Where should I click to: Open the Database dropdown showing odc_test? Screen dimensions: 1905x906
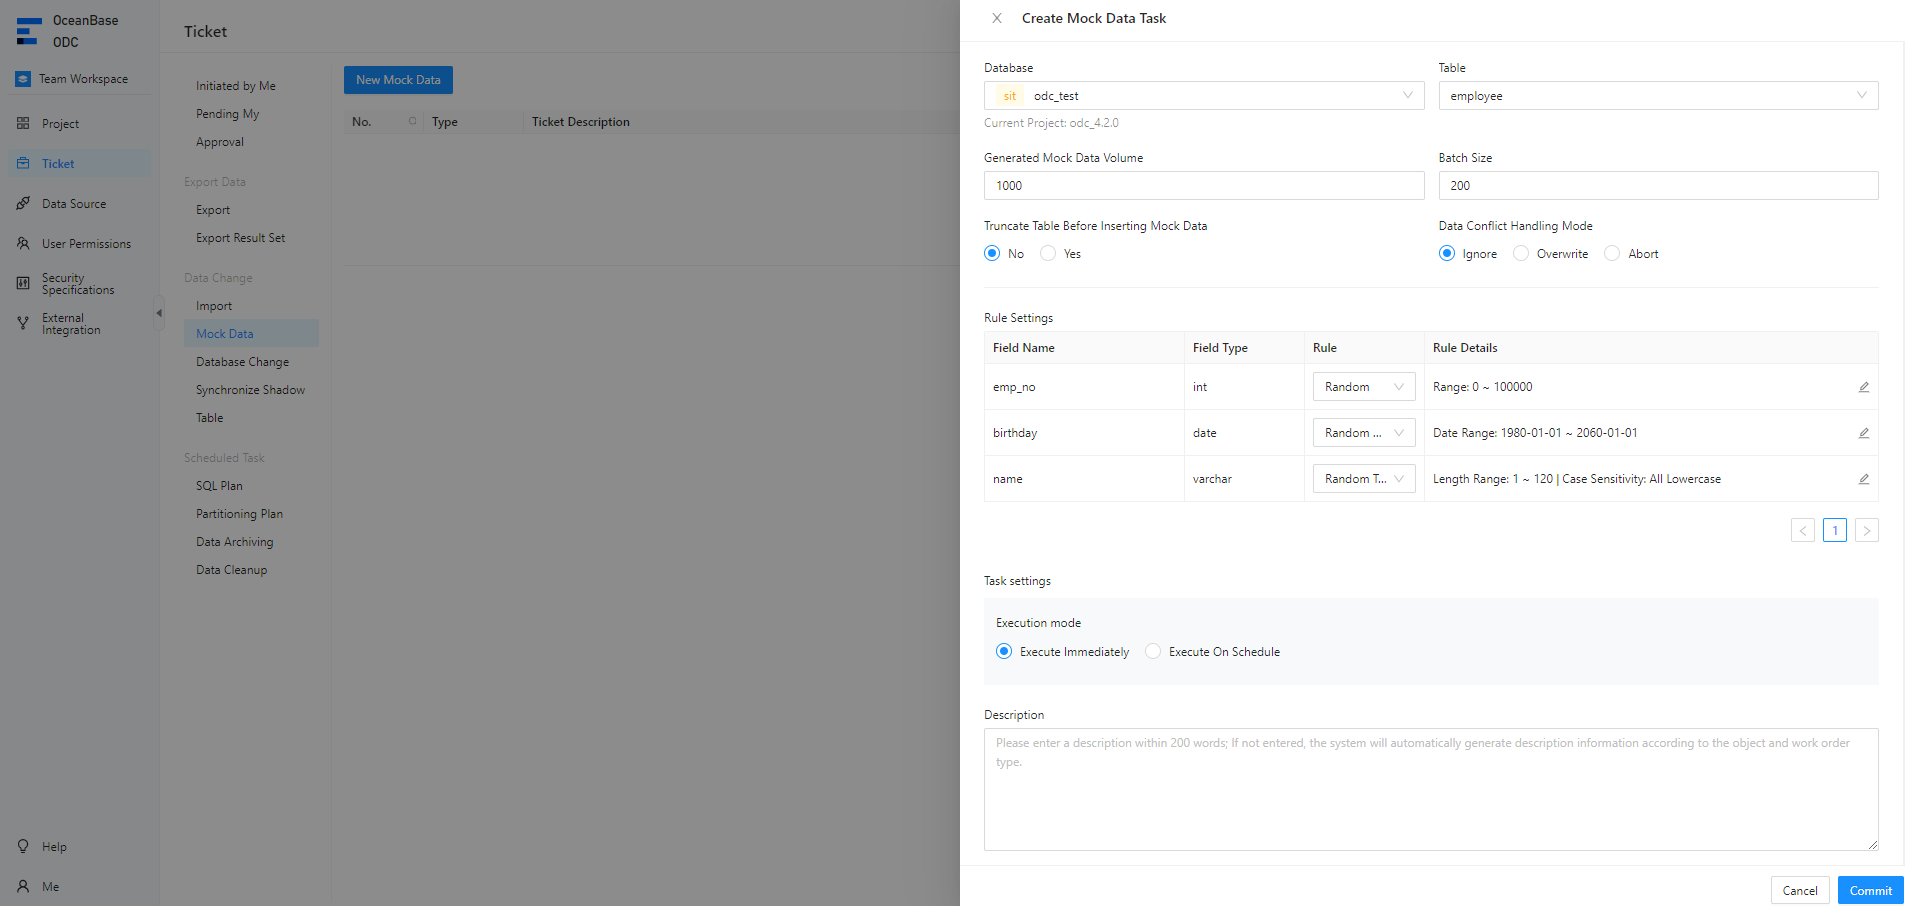coord(1203,96)
